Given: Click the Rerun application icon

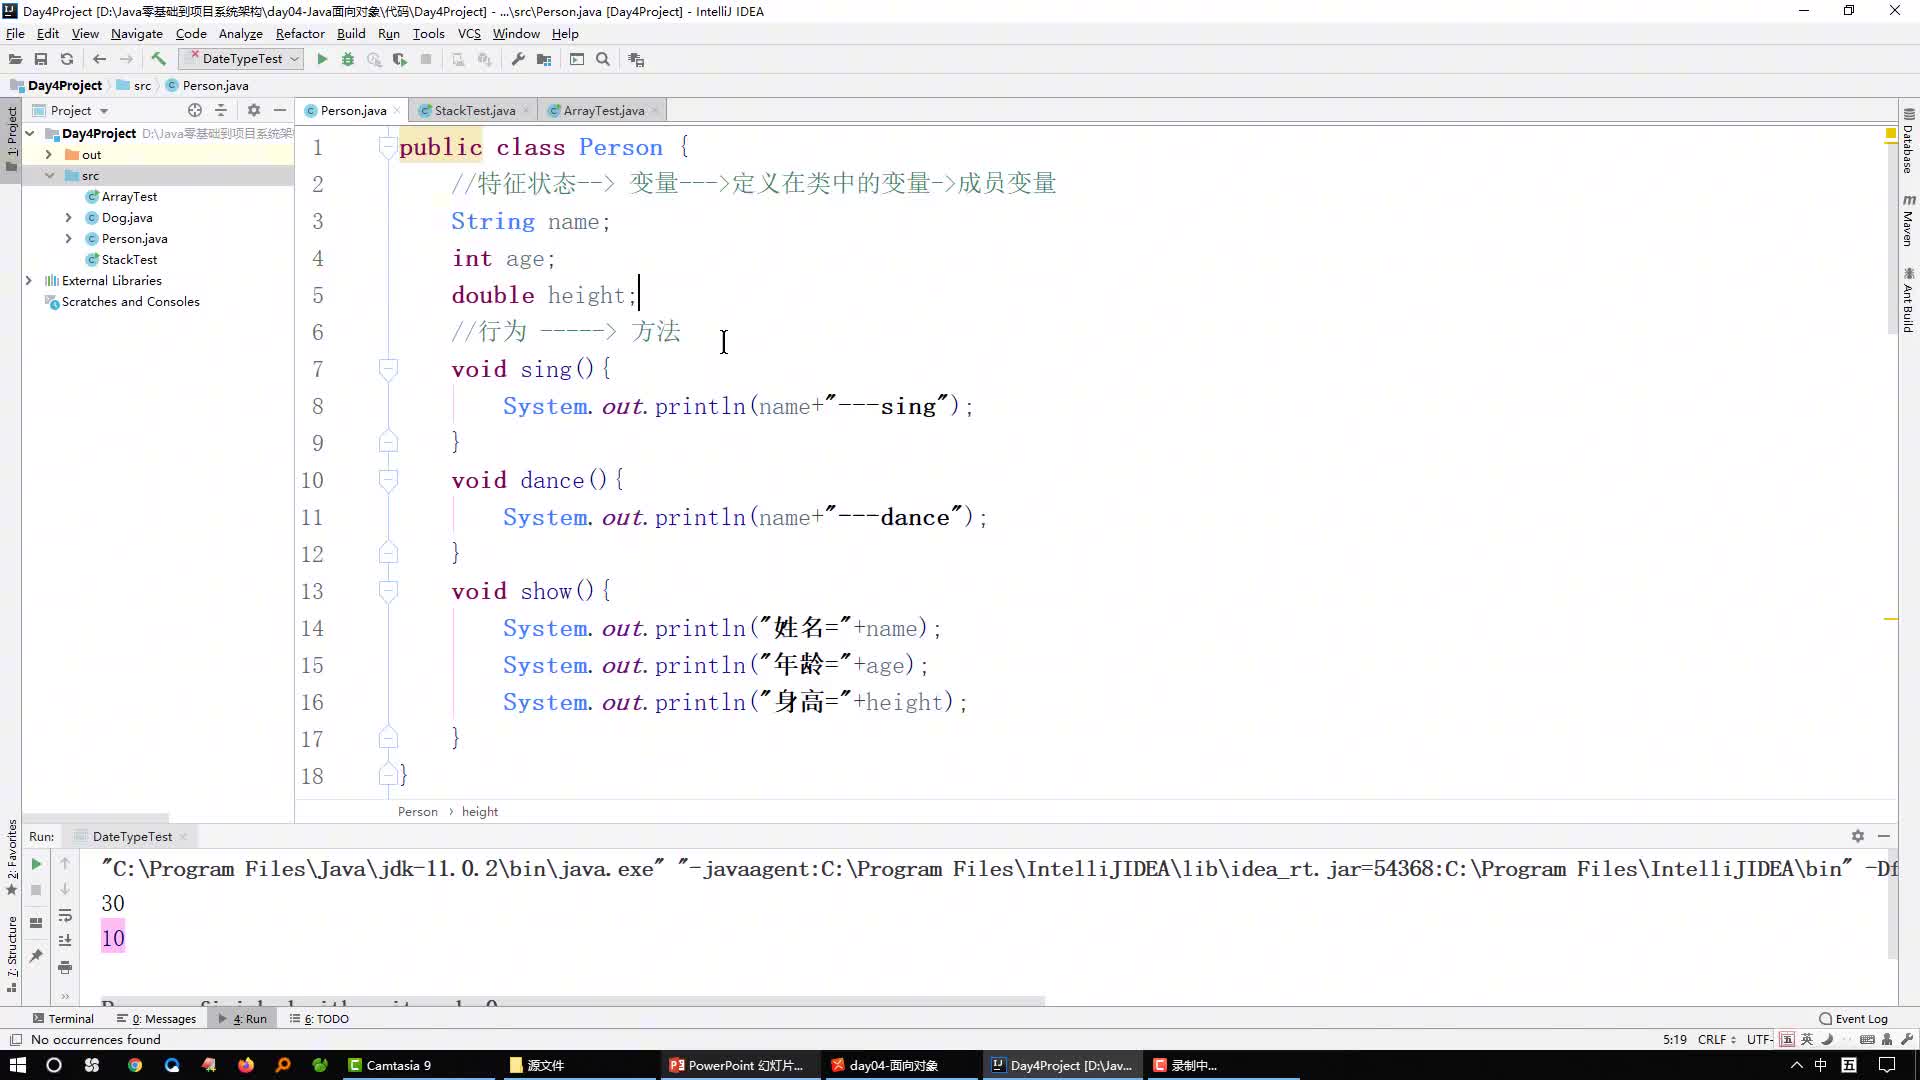Looking at the screenshot, I should pos(37,864).
